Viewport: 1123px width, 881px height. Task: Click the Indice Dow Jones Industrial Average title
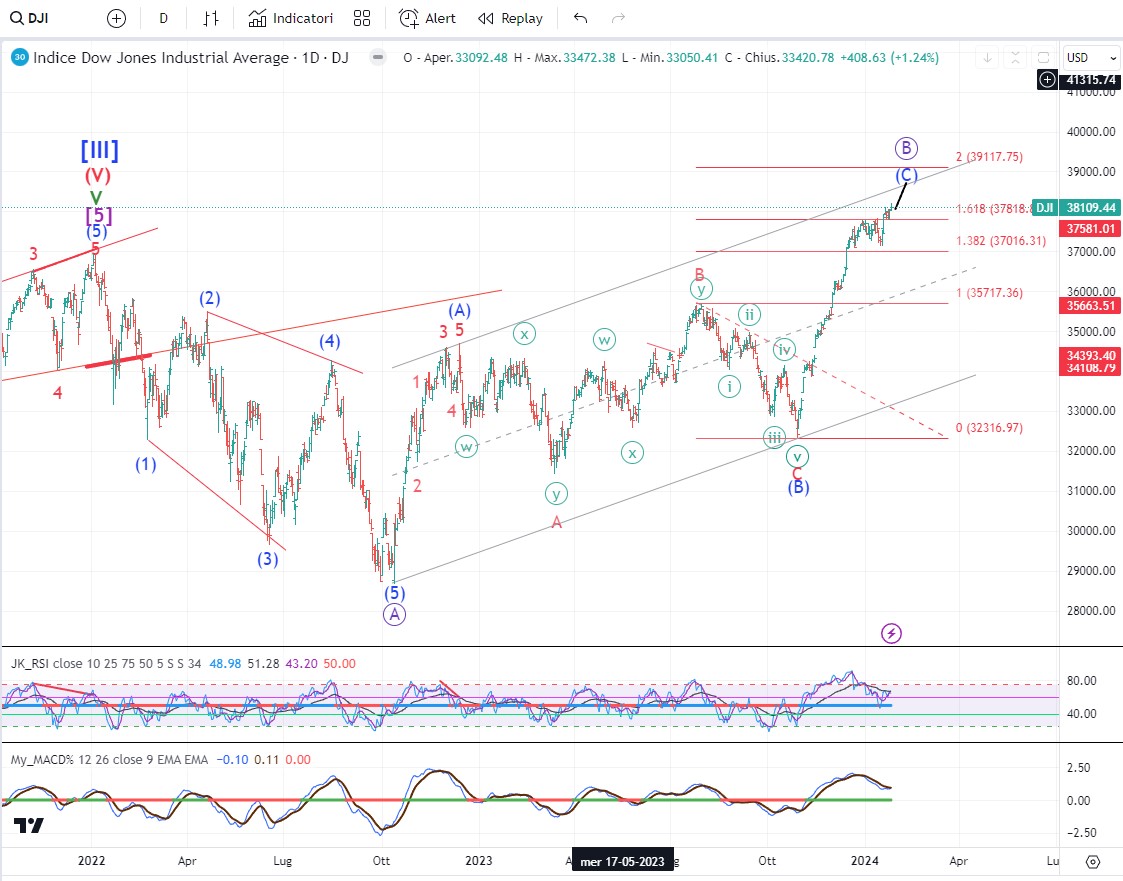point(191,57)
